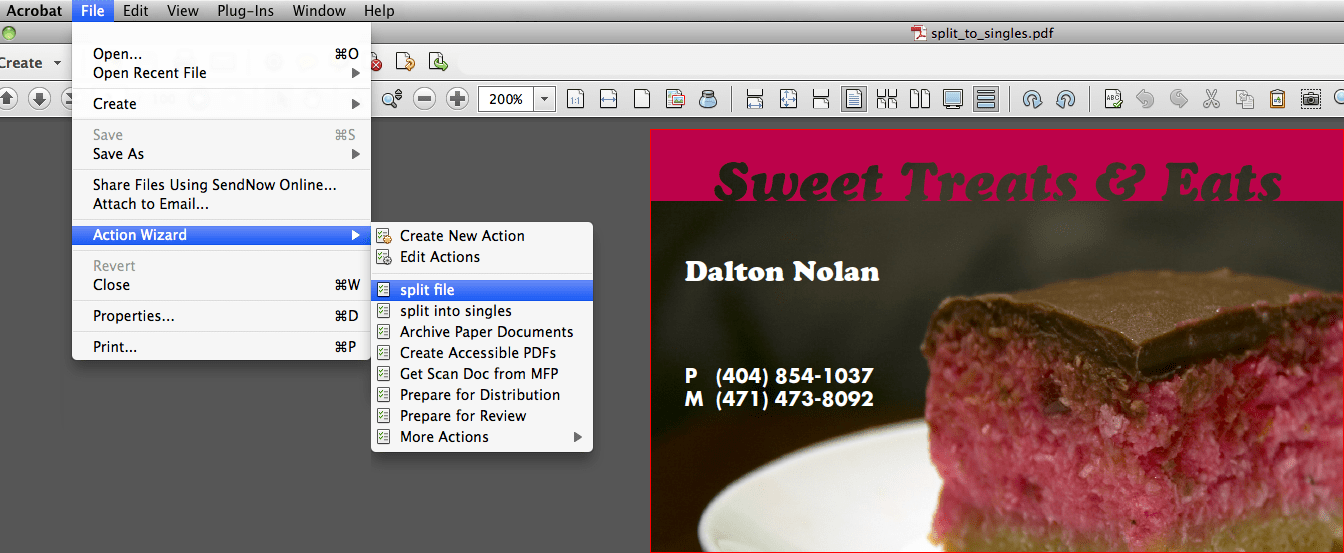The height and width of the screenshot is (553, 1344).
Task: Open the zoom percentage dropdown arrow
Action: pyautogui.click(x=545, y=99)
